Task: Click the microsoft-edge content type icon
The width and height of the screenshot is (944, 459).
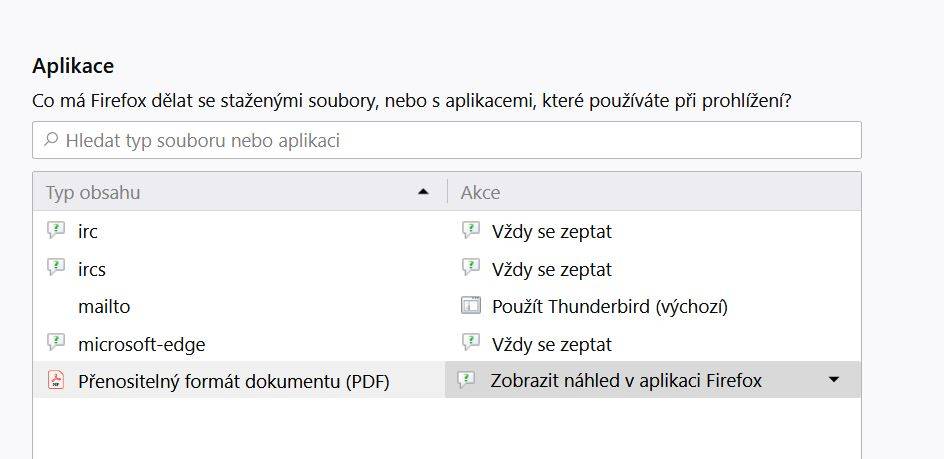Action: click(x=55, y=343)
